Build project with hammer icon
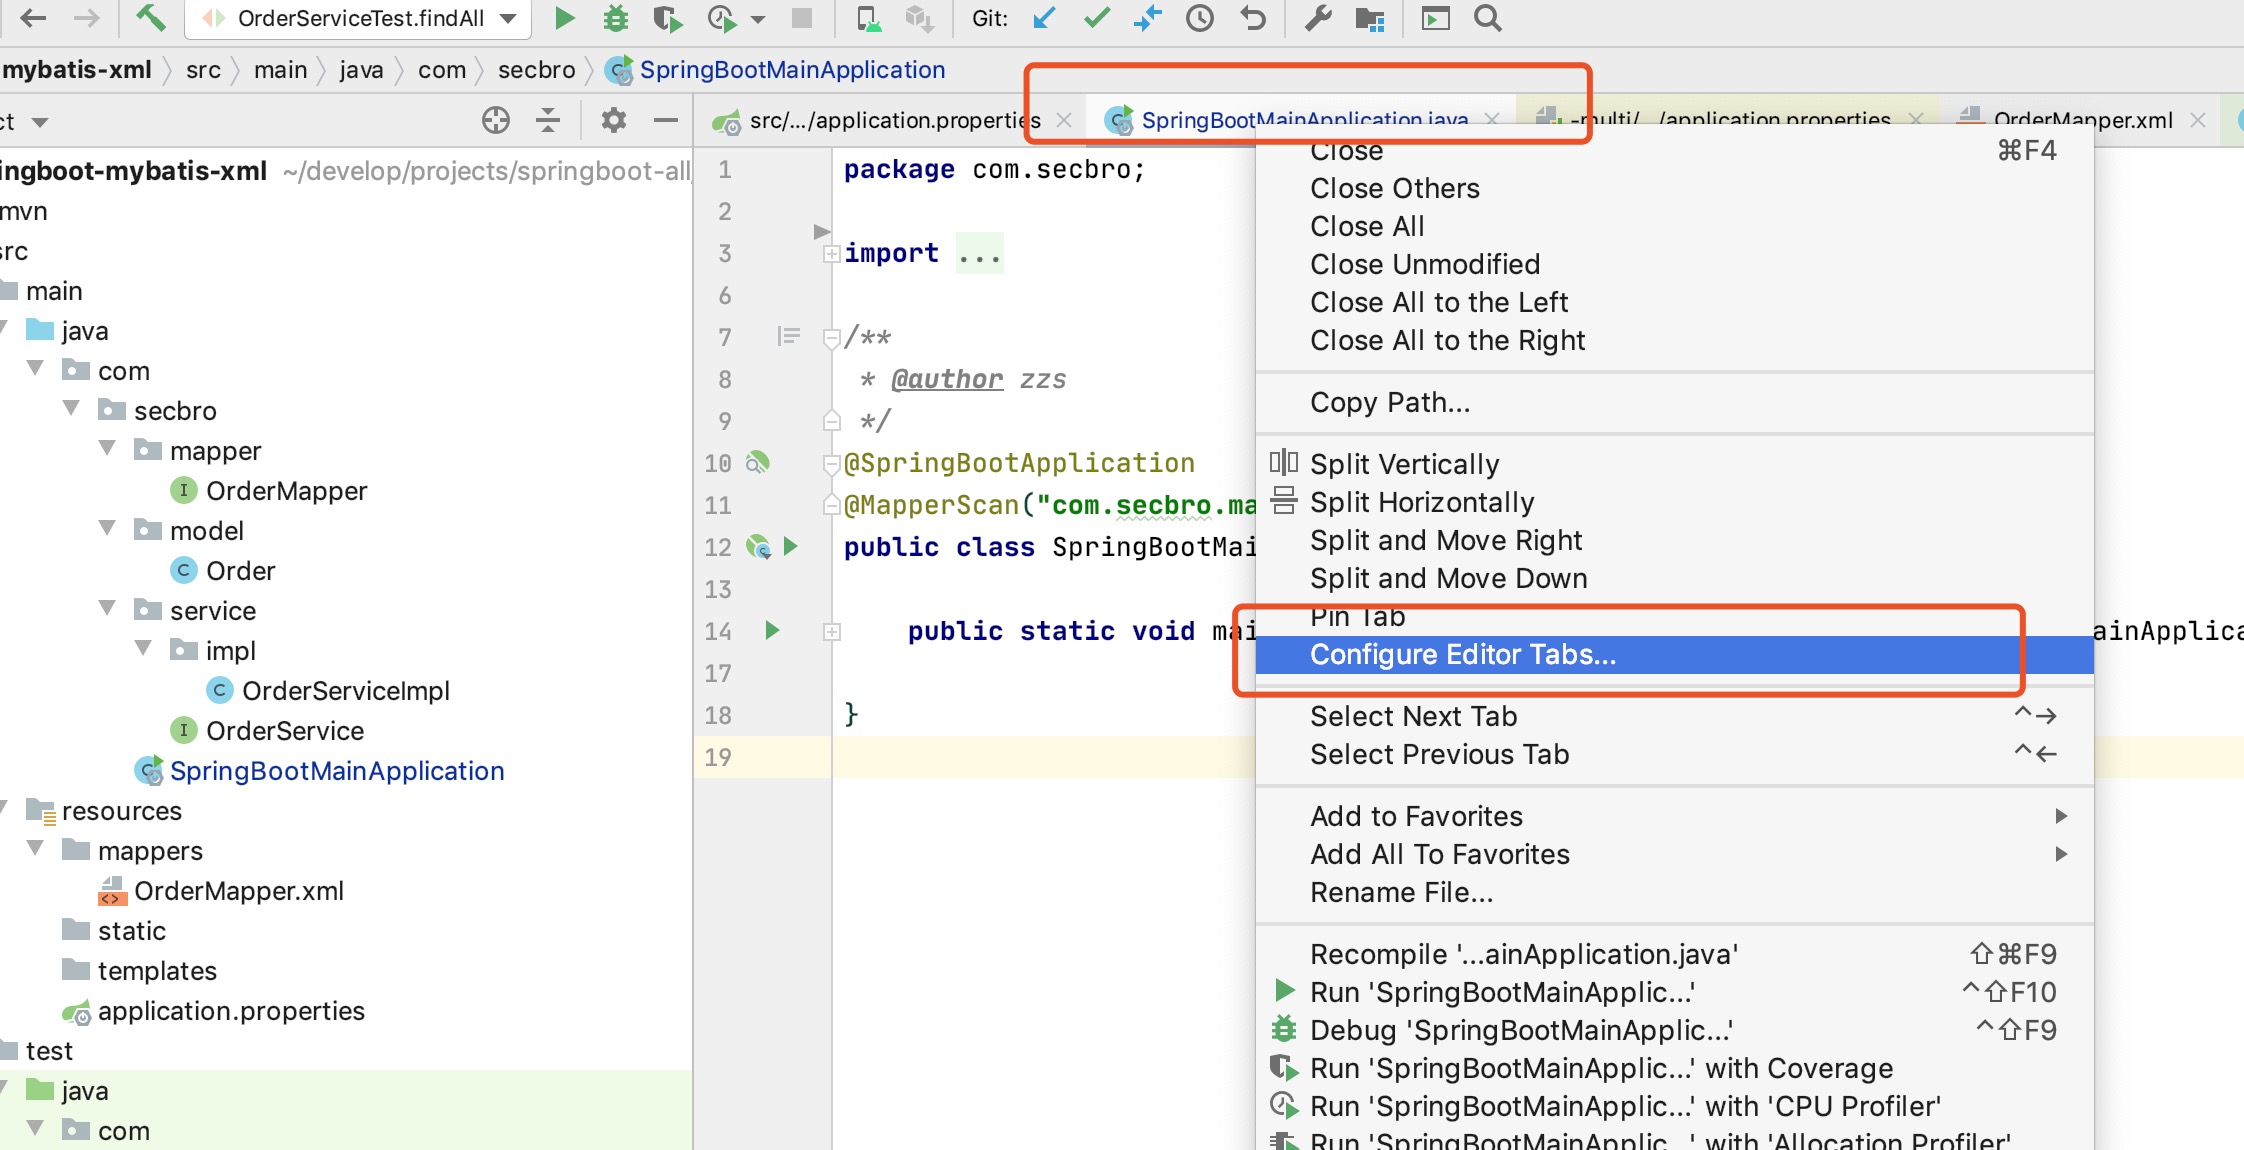This screenshot has height=1150, width=2244. pos(150,18)
